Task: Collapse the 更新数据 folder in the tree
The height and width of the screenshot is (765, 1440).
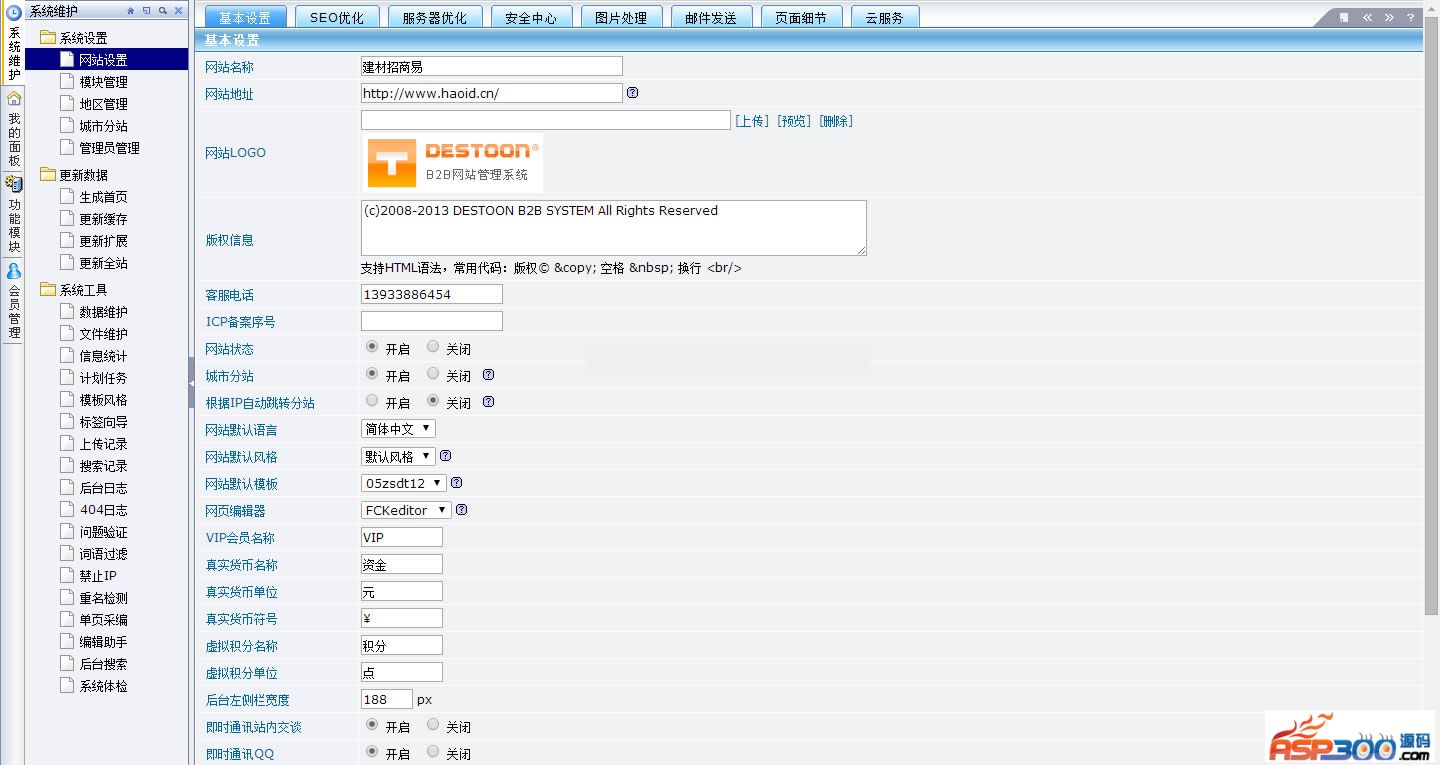Action: point(47,174)
